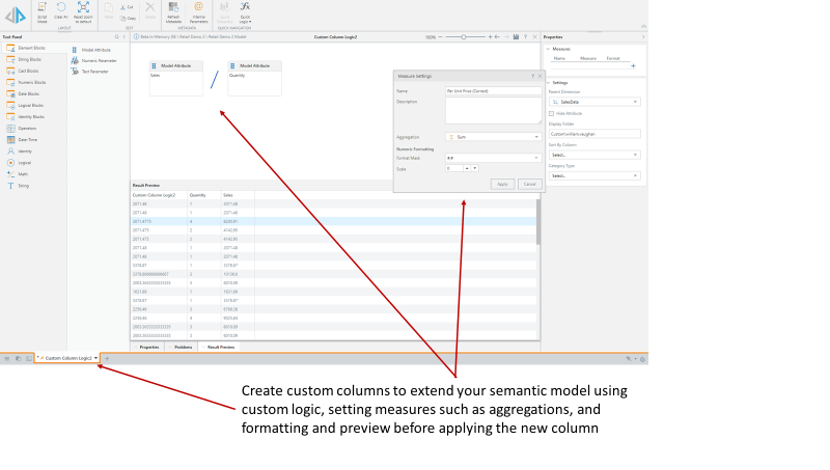Image resolution: width=830 pixels, height=470 pixels.
Task: Open the Format Mask dropdown
Action: click(x=493, y=158)
